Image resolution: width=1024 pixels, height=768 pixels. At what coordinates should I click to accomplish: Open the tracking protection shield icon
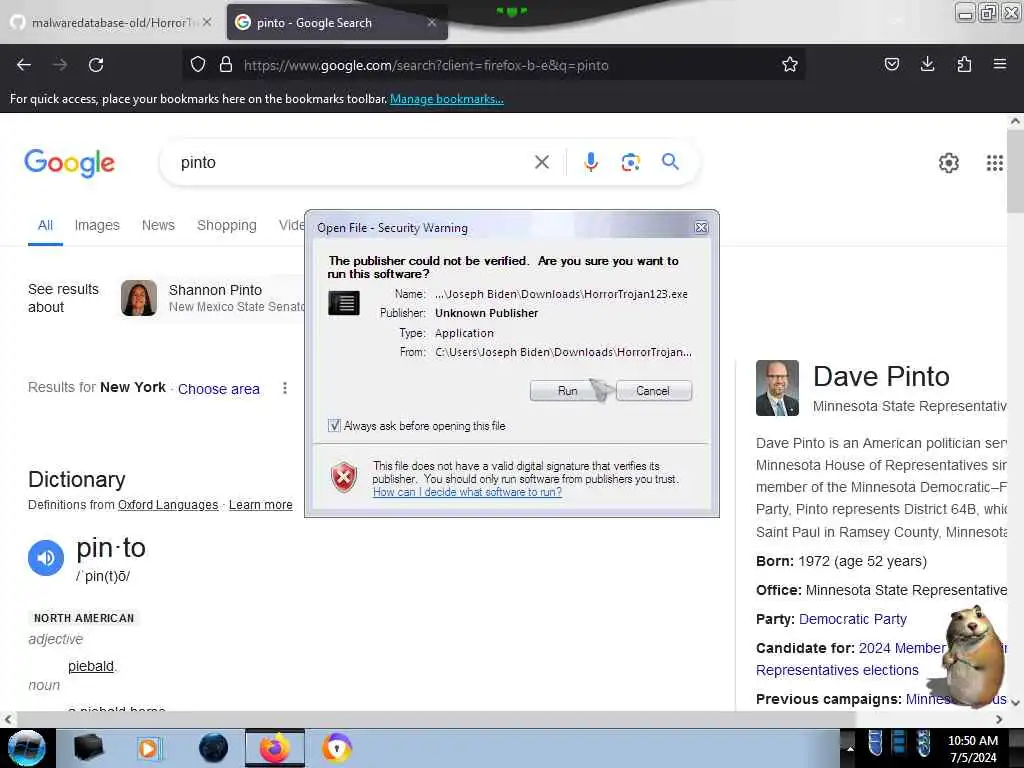(198, 65)
